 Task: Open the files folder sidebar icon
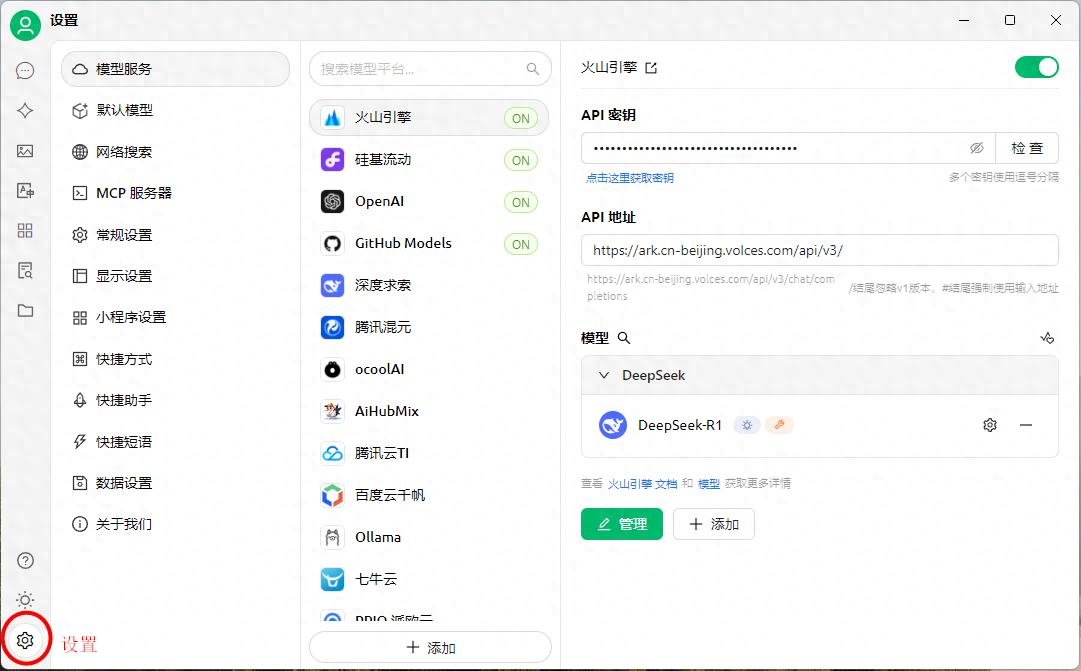pos(25,310)
